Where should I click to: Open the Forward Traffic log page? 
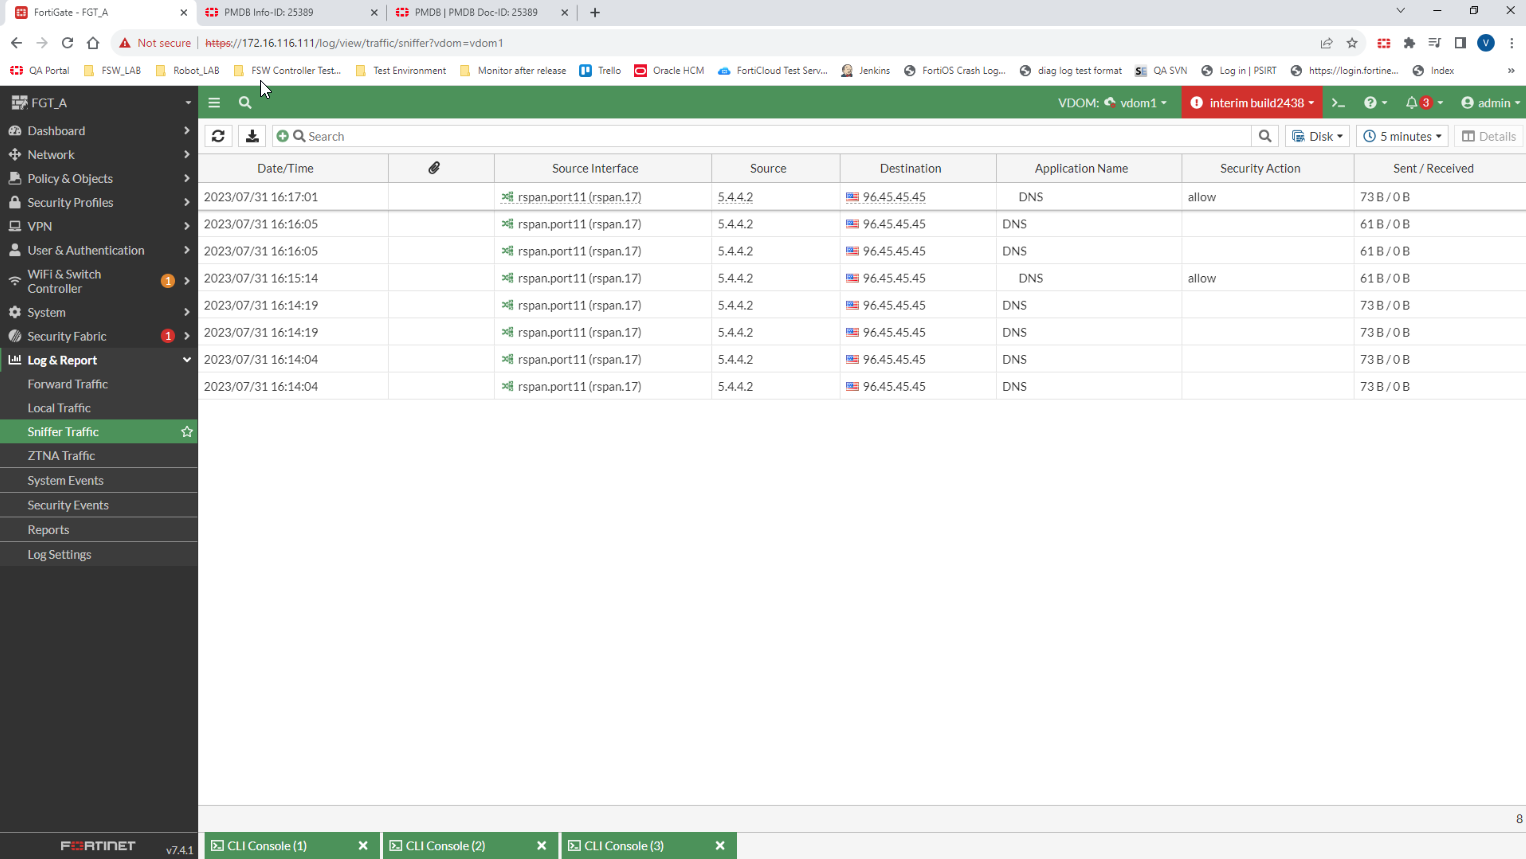(x=67, y=383)
